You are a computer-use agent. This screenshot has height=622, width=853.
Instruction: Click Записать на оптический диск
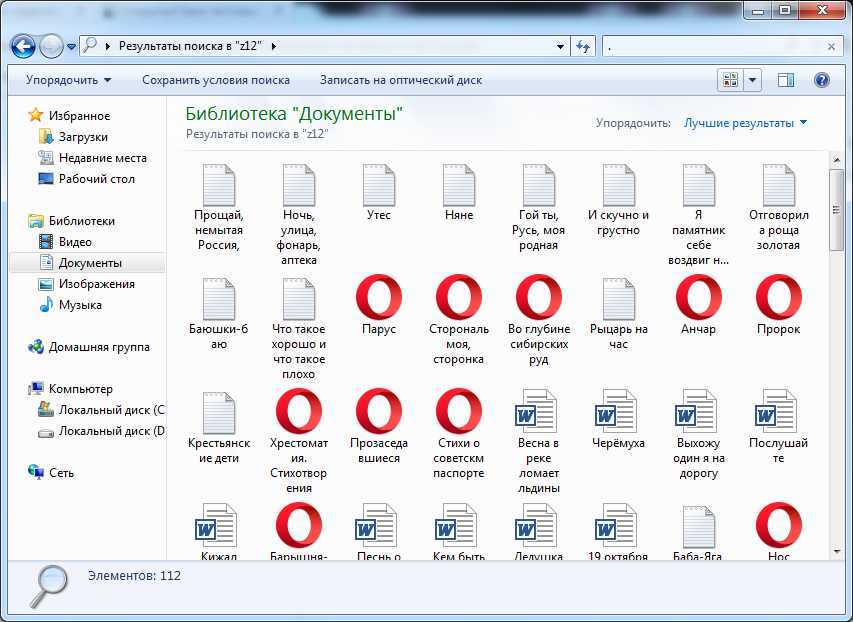(401, 80)
